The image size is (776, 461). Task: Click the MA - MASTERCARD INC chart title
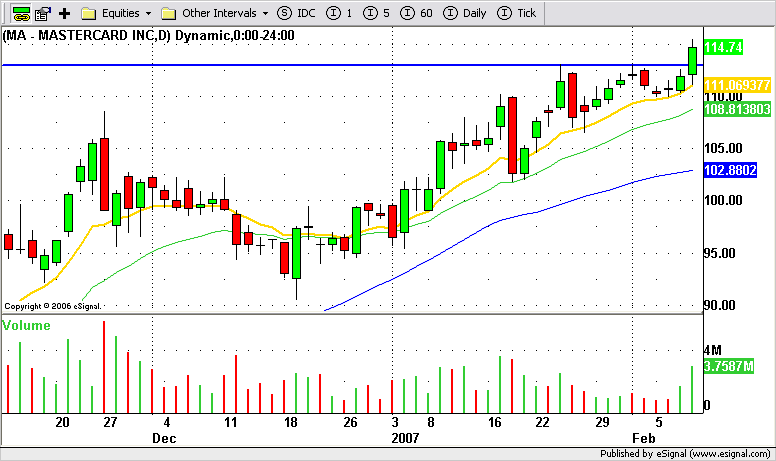pyautogui.click(x=148, y=36)
